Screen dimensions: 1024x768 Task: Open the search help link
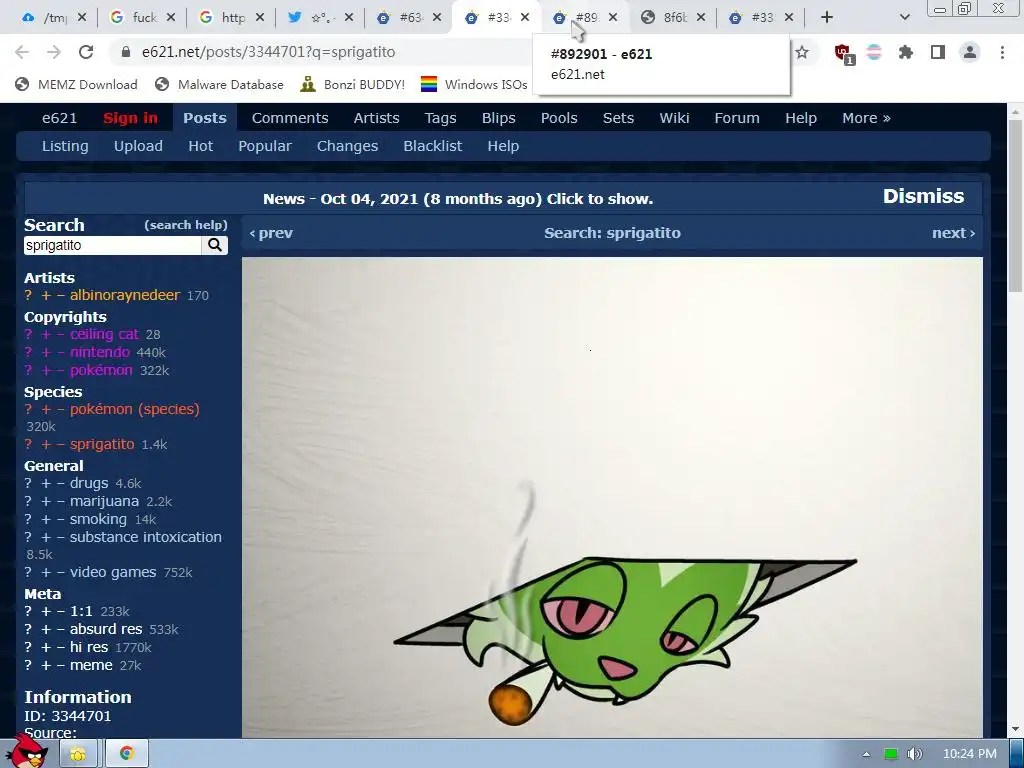pyautogui.click(x=186, y=225)
